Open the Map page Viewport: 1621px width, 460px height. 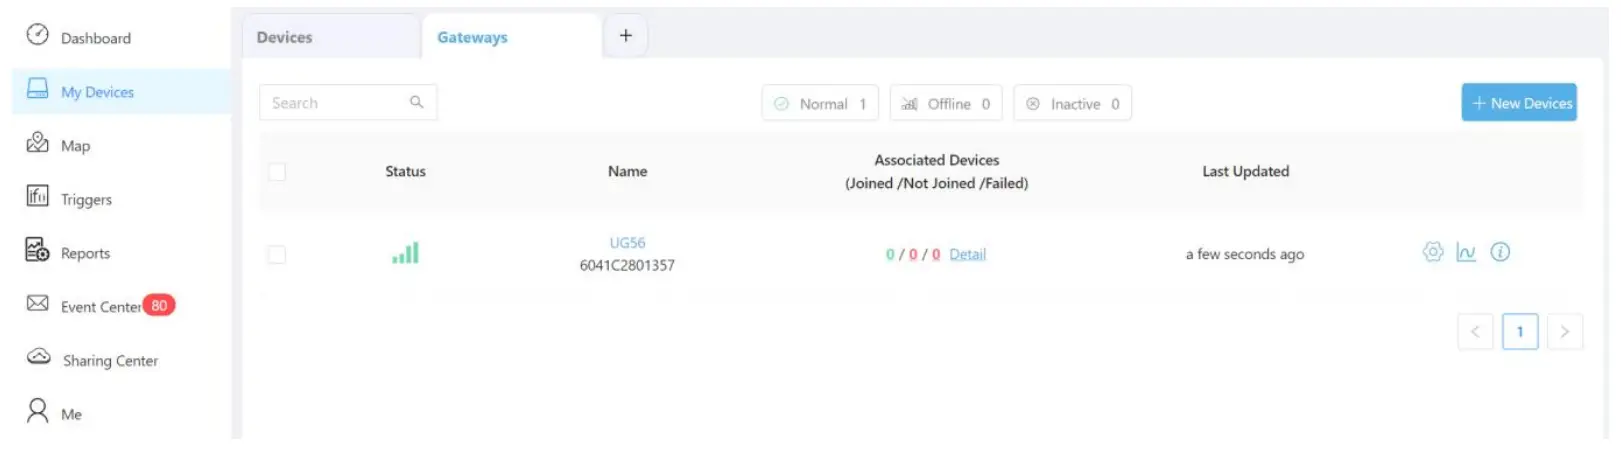click(75, 146)
